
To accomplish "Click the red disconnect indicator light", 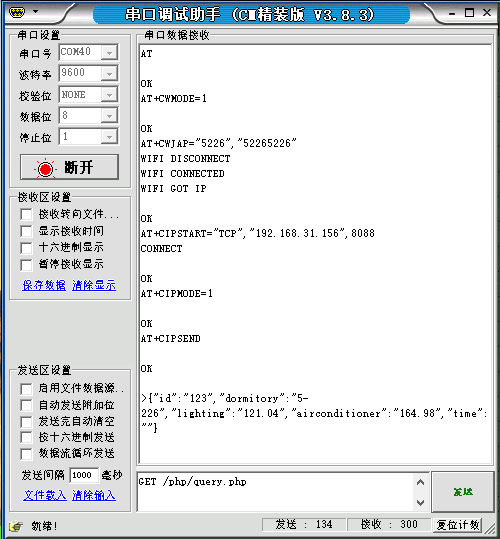I will tap(45, 169).
